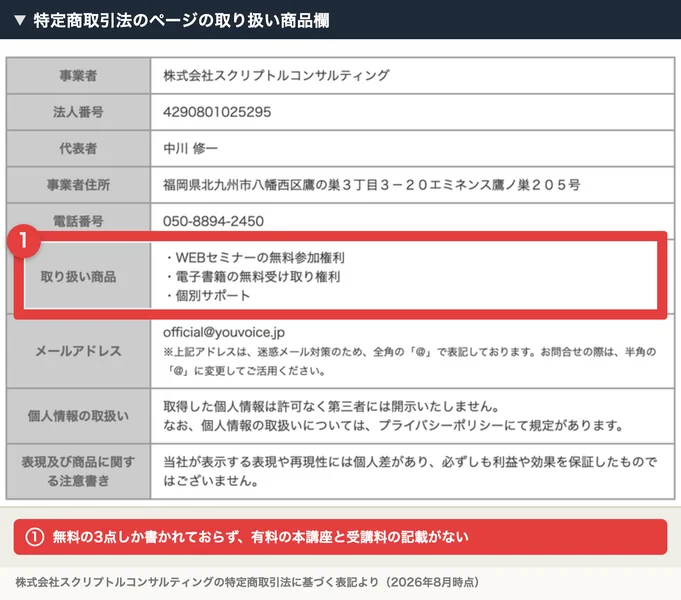This screenshot has width=681, height=600.
Task: Click the email official@youvoice.jp
Action: 224,332
